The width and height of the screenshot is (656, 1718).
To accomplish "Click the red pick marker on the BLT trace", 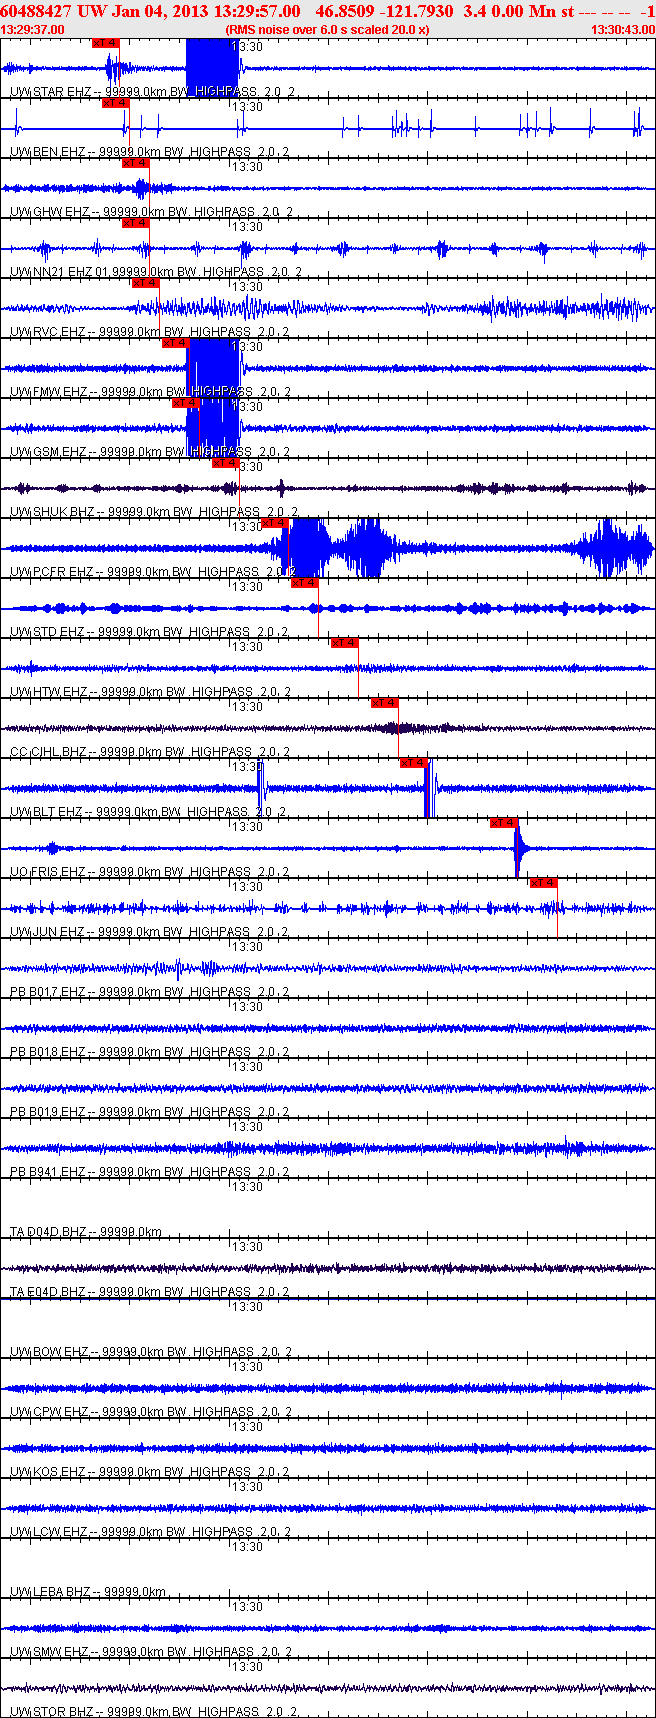I will click(414, 763).
